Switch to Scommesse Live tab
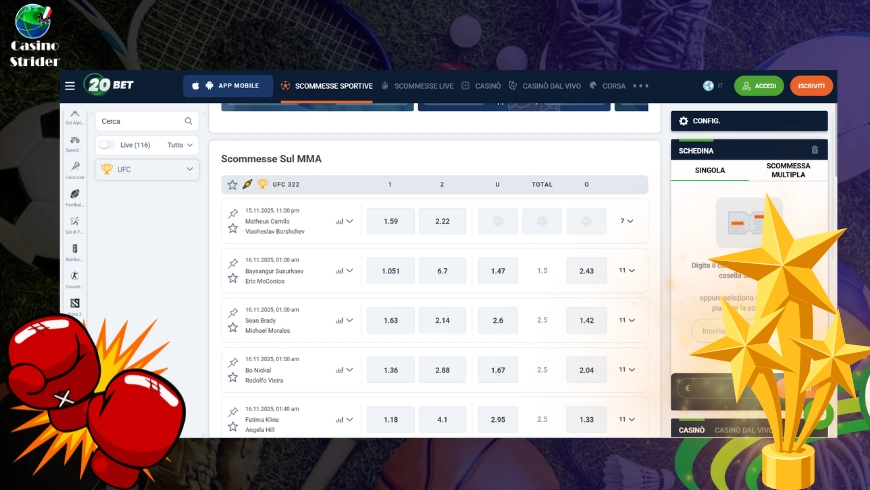 (x=417, y=86)
